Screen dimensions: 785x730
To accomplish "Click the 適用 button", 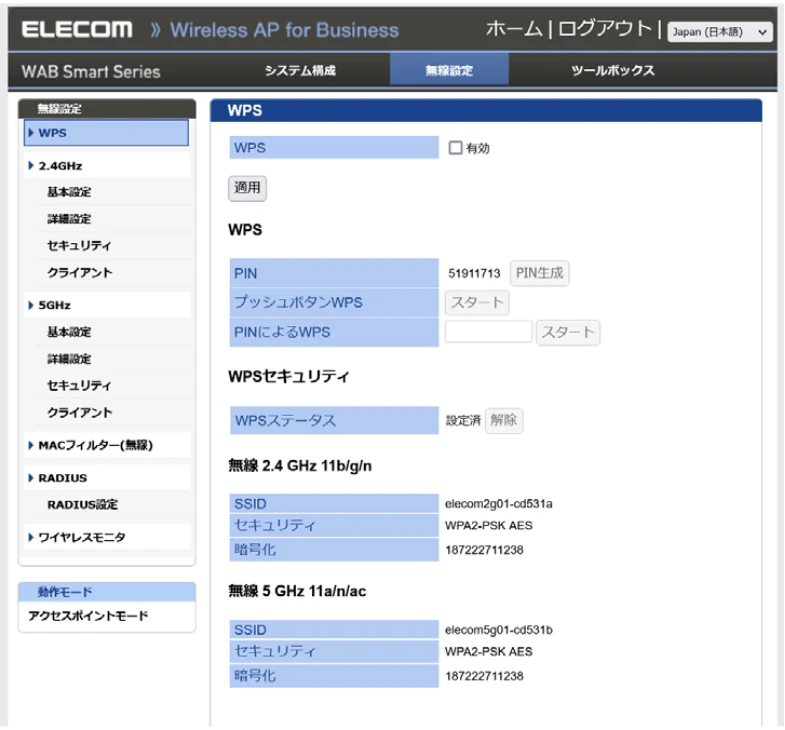I will pyautogui.click(x=247, y=188).
